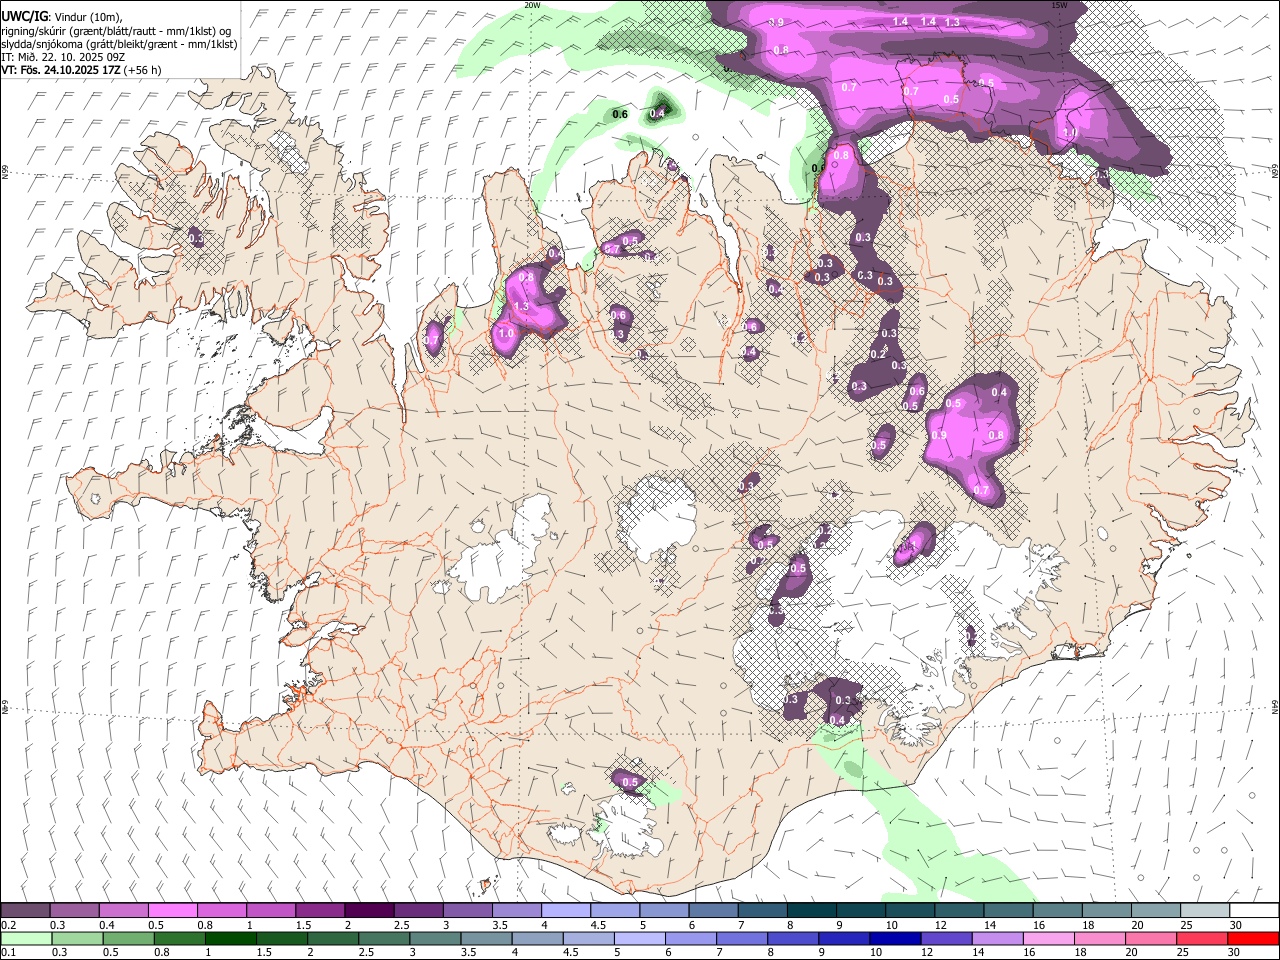Viewport: 1280px width, 960px height.
Task: Choose the 20 rose pink rain scale swatch
Action: (x=1150, y=939)
